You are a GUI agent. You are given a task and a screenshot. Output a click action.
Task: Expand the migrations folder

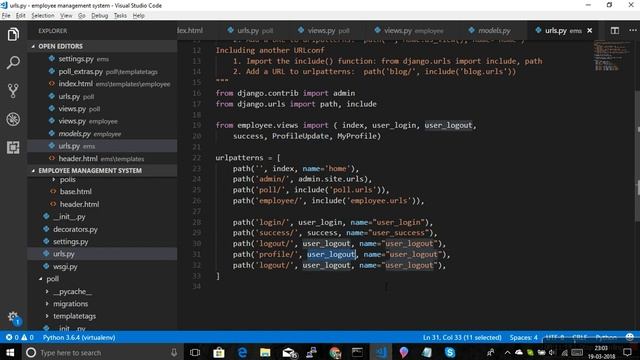(102, 304)
